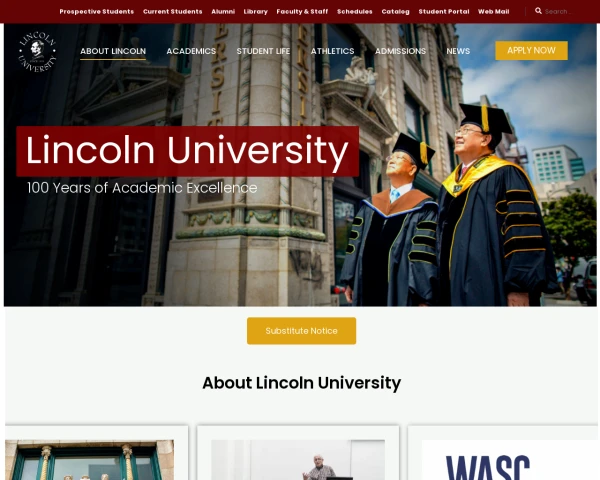Open the building window photo card
The height and width of the screenshot is (480, 600).
coord(89,460)
